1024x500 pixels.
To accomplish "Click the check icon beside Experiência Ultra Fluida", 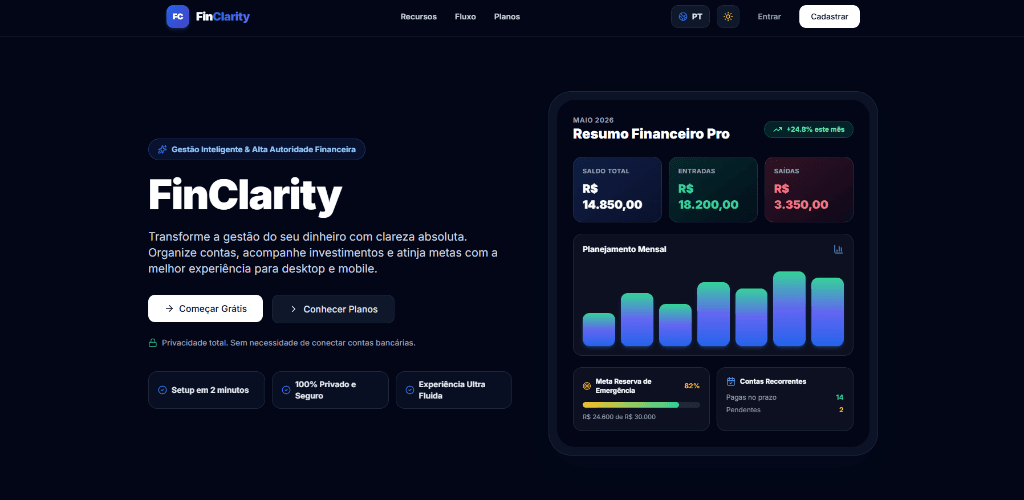I will [x=410, y=390].
